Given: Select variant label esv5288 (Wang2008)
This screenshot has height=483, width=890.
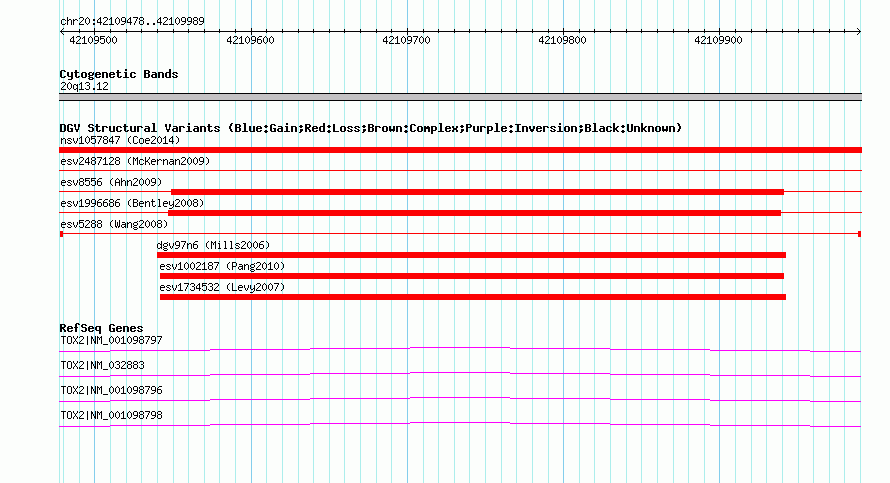Looking at the screenshot, I should click(114, 224).
